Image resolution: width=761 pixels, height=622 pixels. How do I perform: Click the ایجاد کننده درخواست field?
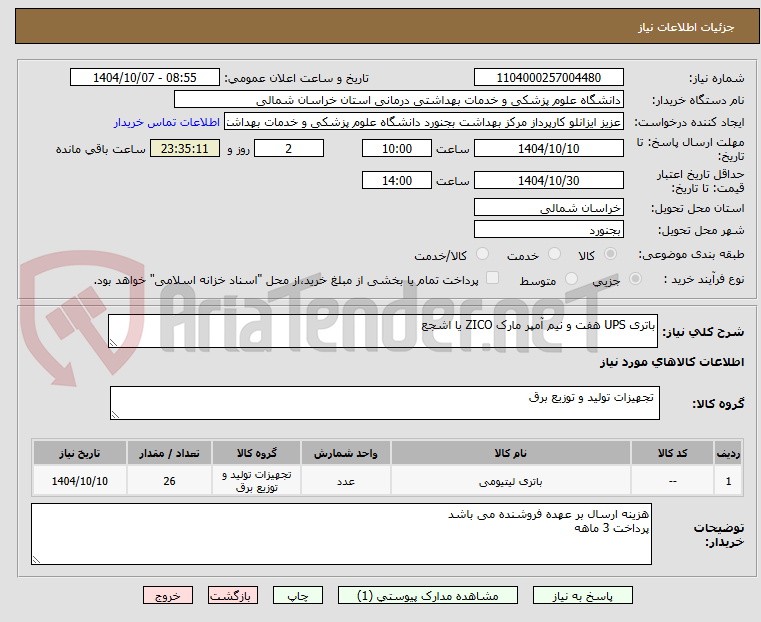pos(424,122)
